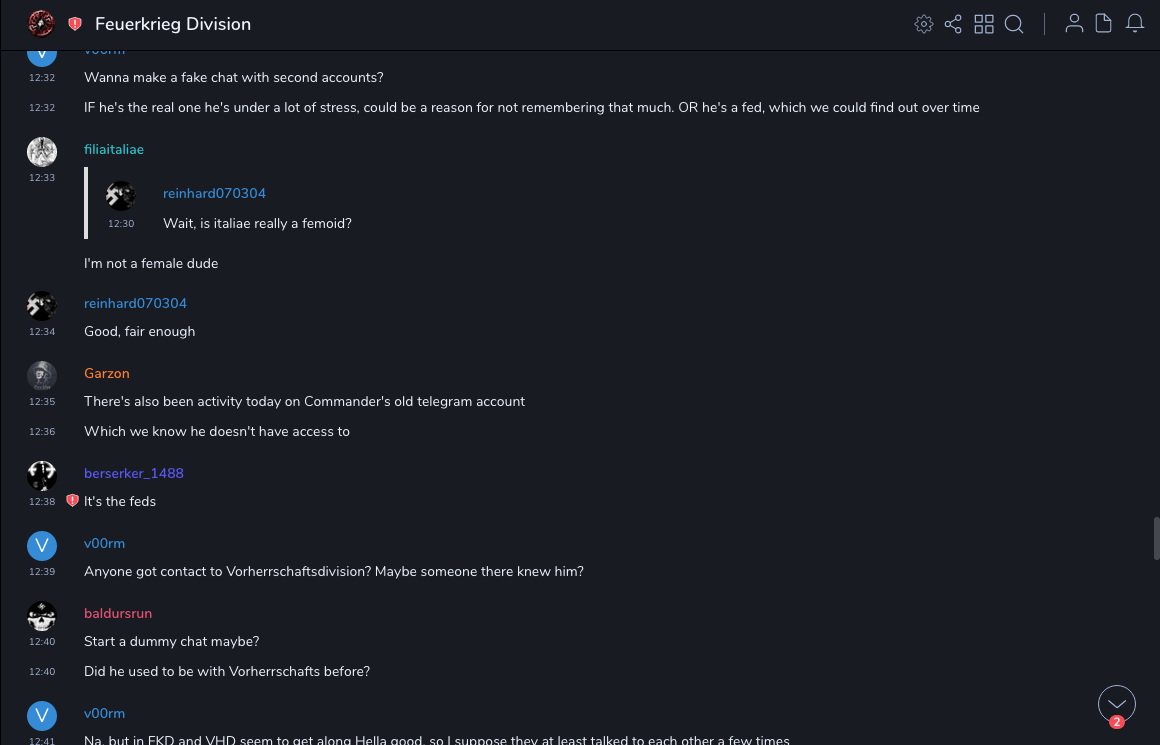Click red warning icon beside "It's the feds"
The image size is (1160, 745).
[x=72, y=501]
